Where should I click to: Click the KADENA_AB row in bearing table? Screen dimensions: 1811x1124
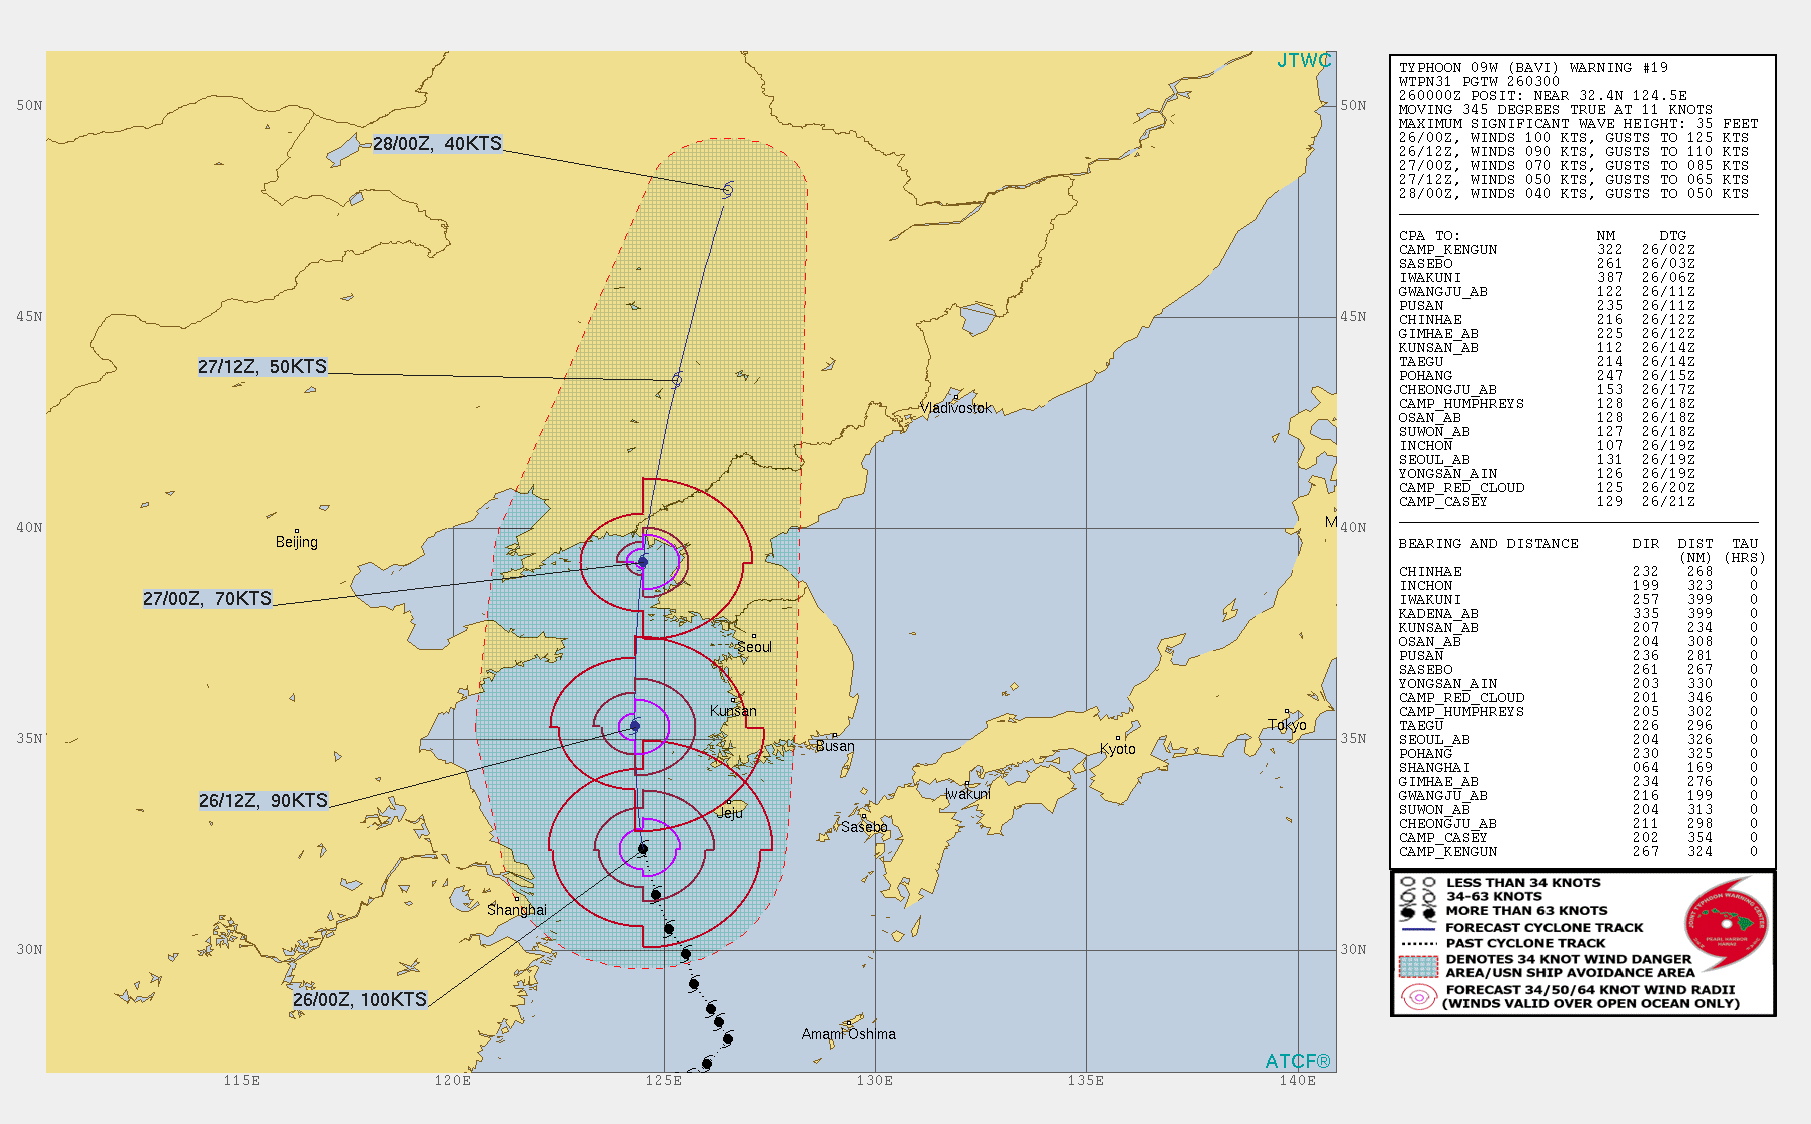coord(1578,614)
